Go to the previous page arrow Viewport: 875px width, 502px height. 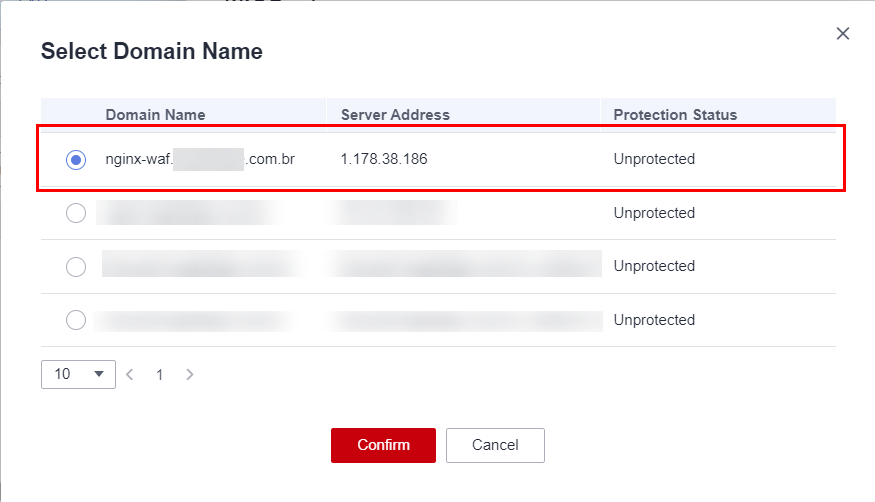click(x=129, y=375)
